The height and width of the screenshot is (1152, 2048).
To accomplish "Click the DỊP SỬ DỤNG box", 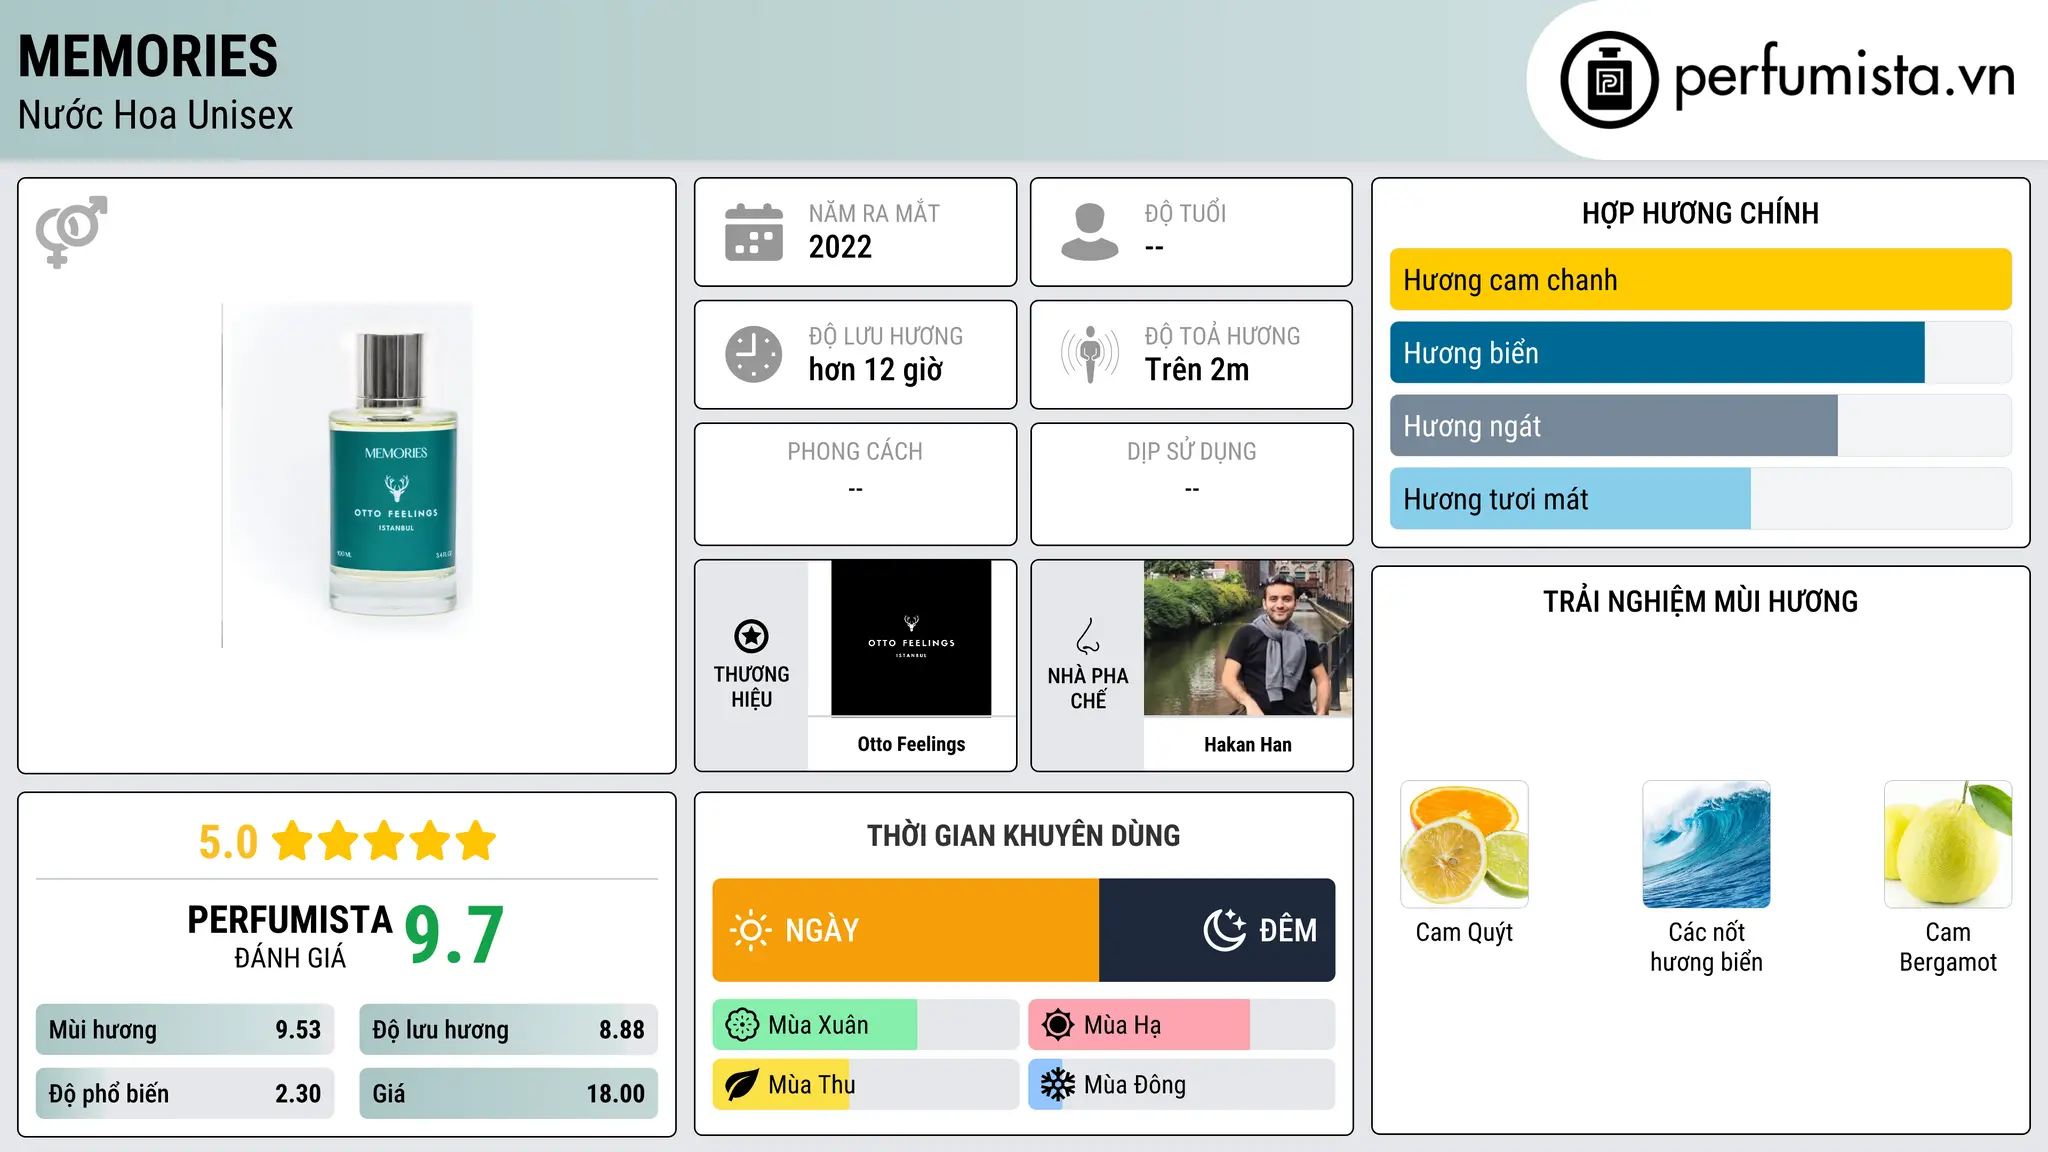I will pyautogui.click(x=1191, y=484).
